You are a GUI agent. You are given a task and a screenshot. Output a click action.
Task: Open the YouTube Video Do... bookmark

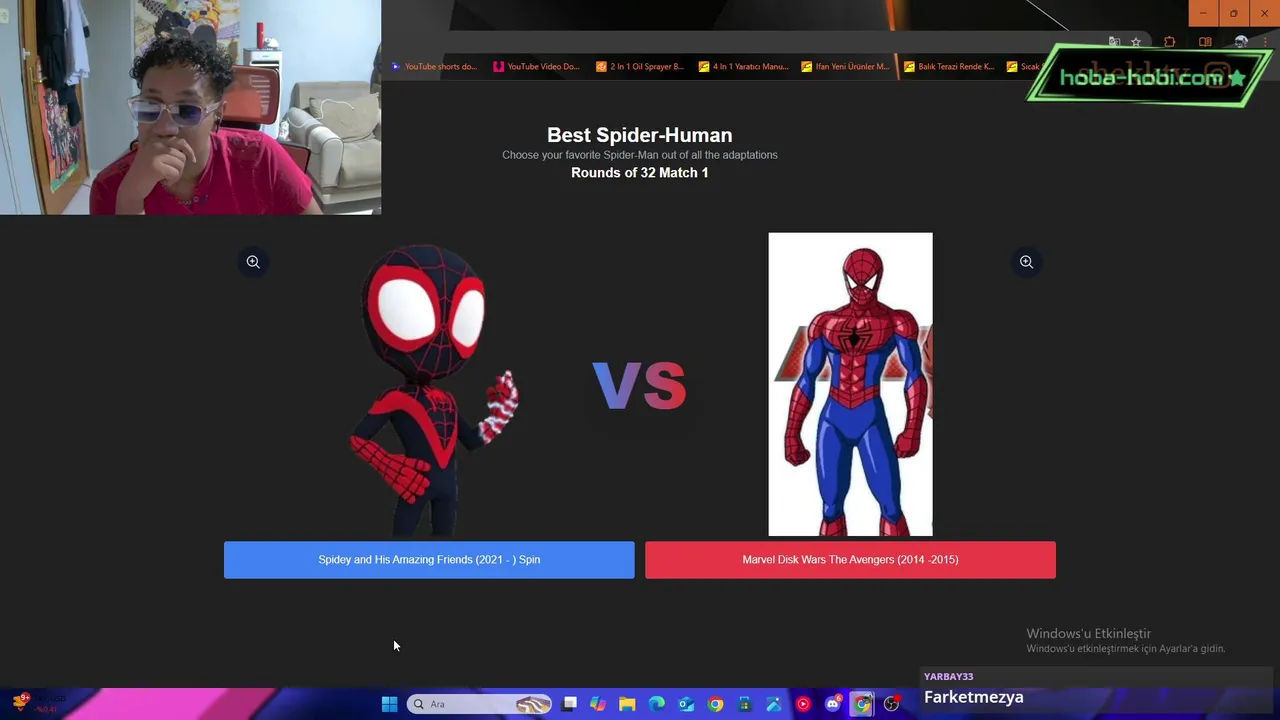[x=537, y=67]
